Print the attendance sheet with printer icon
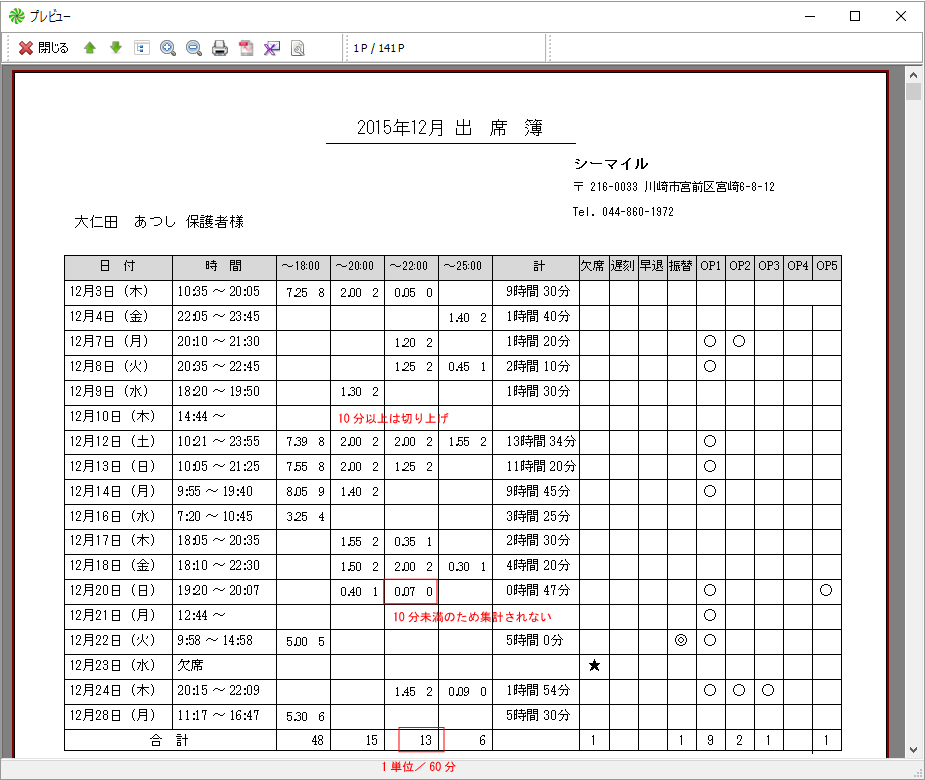This screenshot has height=780, width=925. coord(220,48)
